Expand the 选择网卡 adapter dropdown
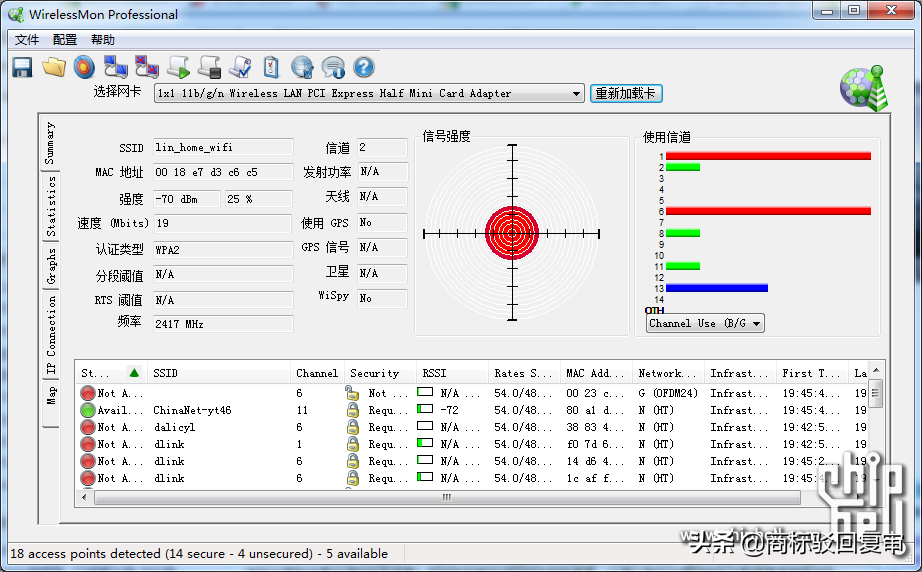This screenshot has height=572, width=922. (576, 93)
